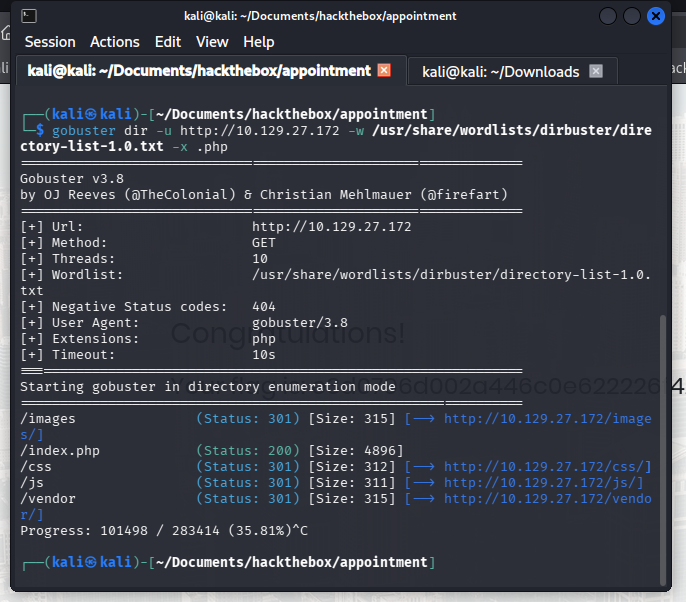Viewport: 686px width, 602px height.
Task: Open the Help menu
Action: point(259,42)
